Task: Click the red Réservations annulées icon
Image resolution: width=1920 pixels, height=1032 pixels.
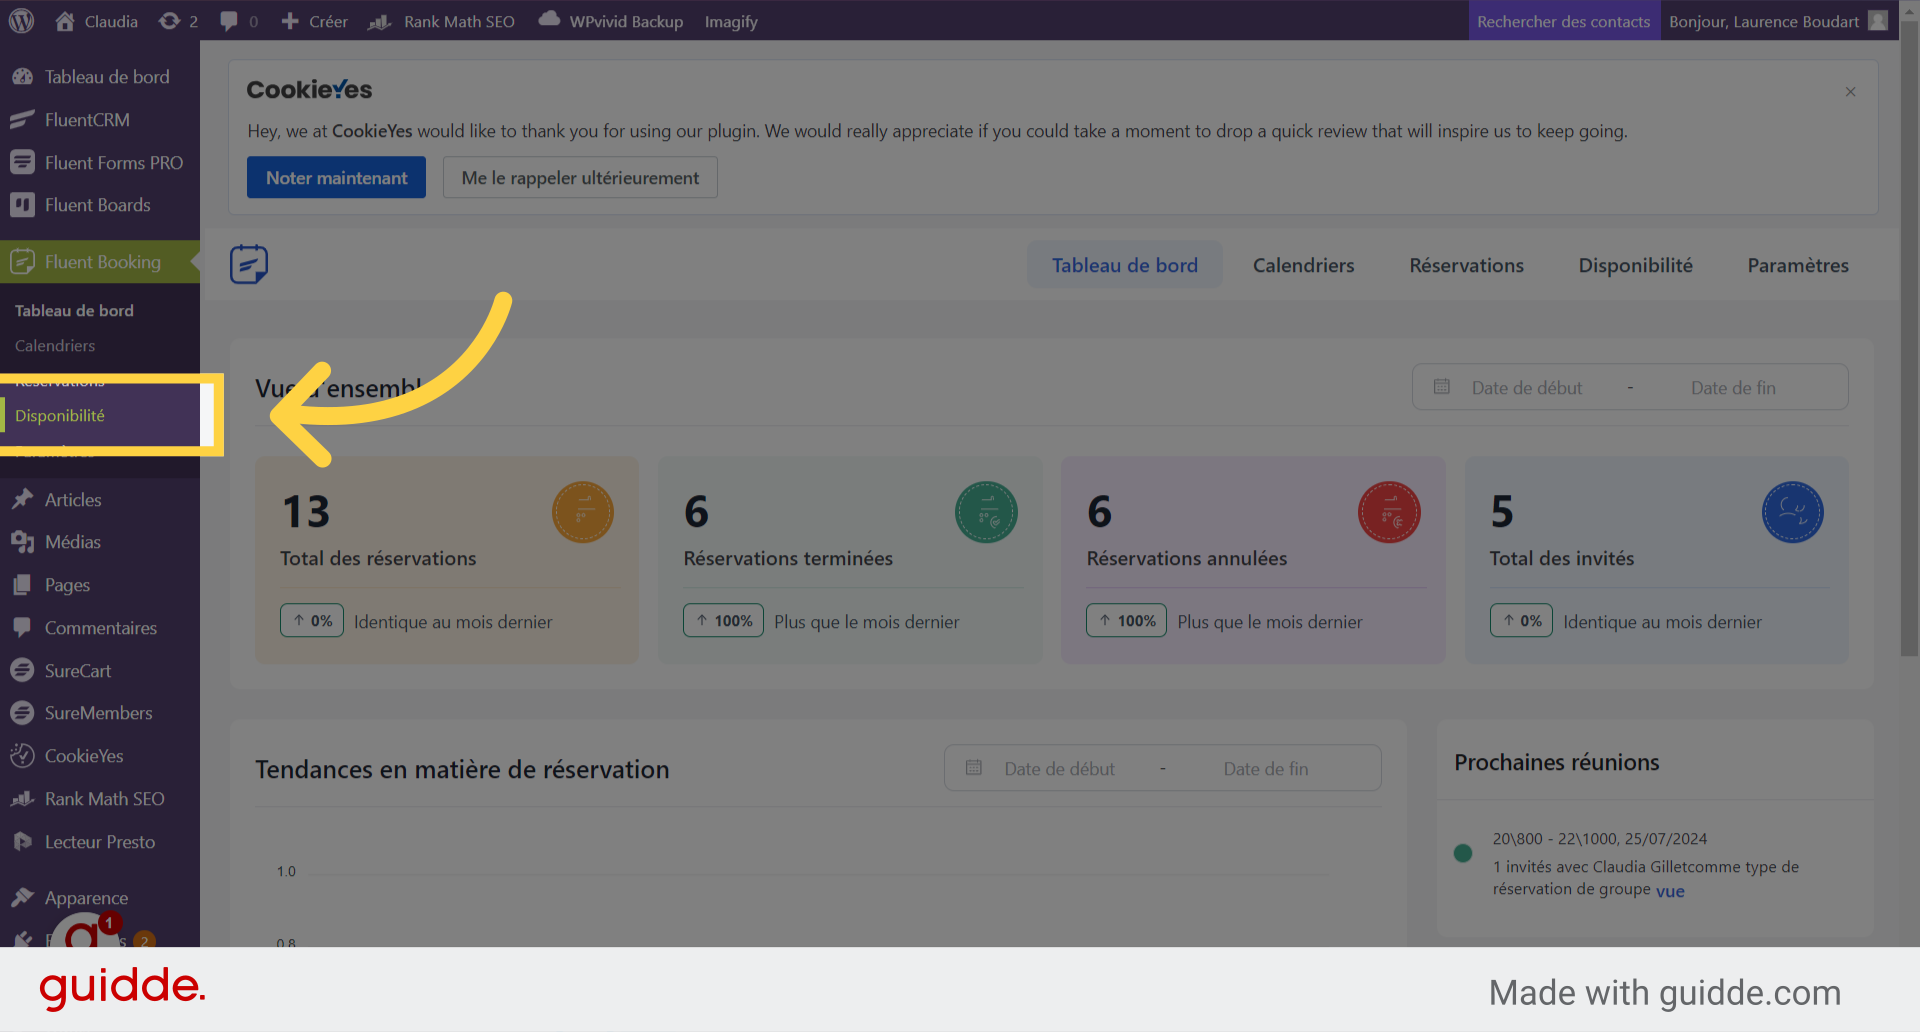Action: tap(1389, 512)
